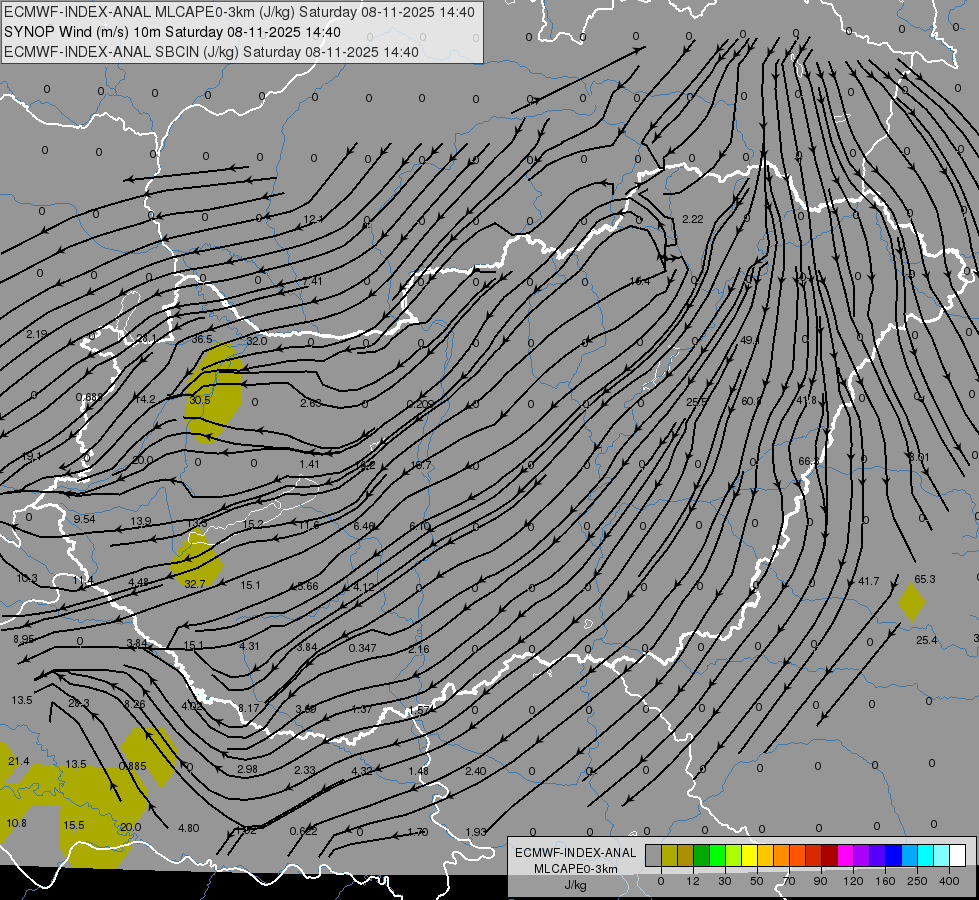Click the yellow shaded polygon around 32.7

[x=197, y=558]
